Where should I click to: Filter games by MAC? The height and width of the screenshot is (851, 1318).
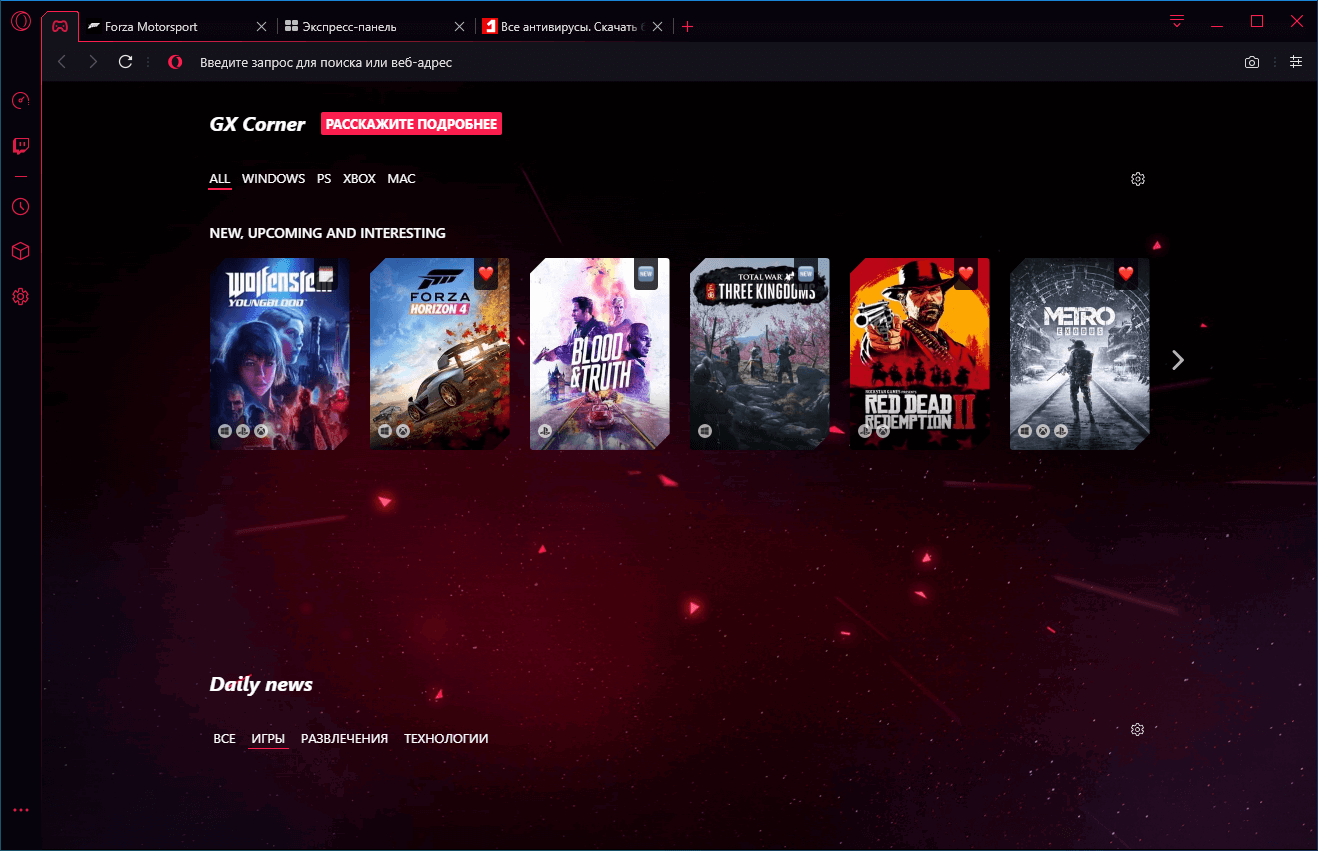402,179
